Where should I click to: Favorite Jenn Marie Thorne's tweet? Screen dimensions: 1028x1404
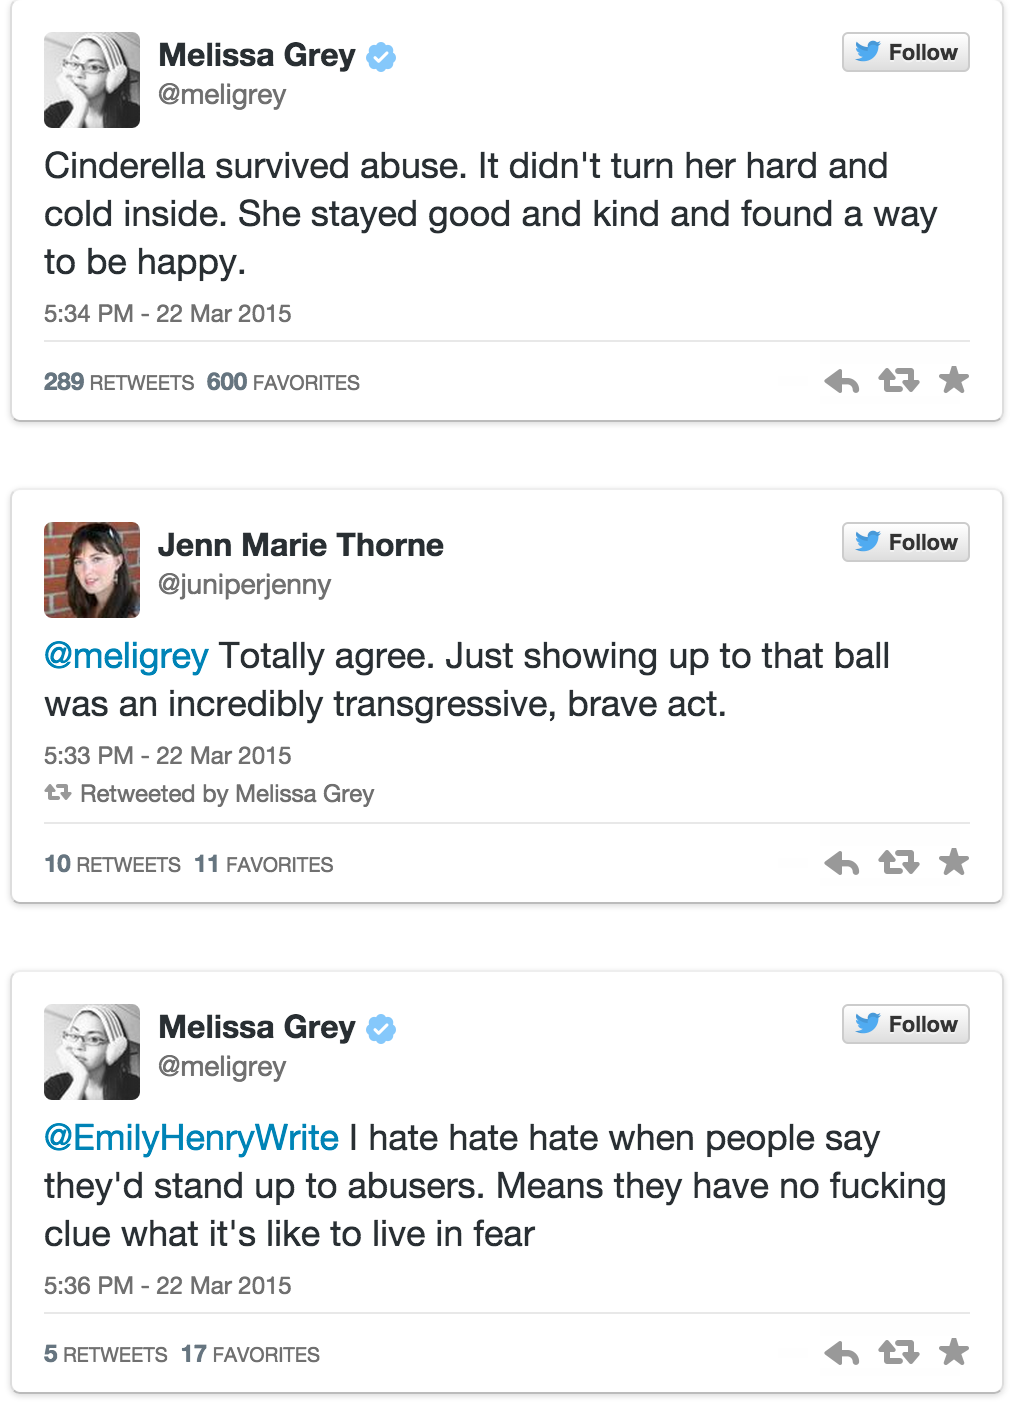pos(954,862)
